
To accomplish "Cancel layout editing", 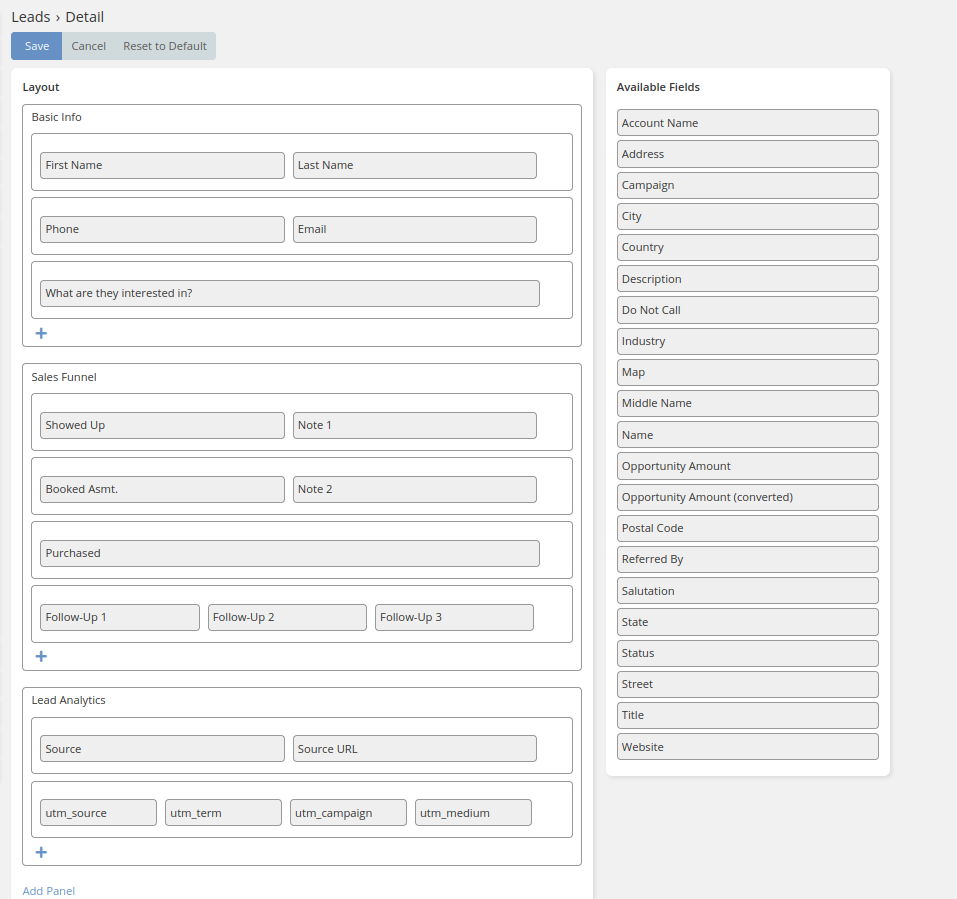I will (89, 46).
